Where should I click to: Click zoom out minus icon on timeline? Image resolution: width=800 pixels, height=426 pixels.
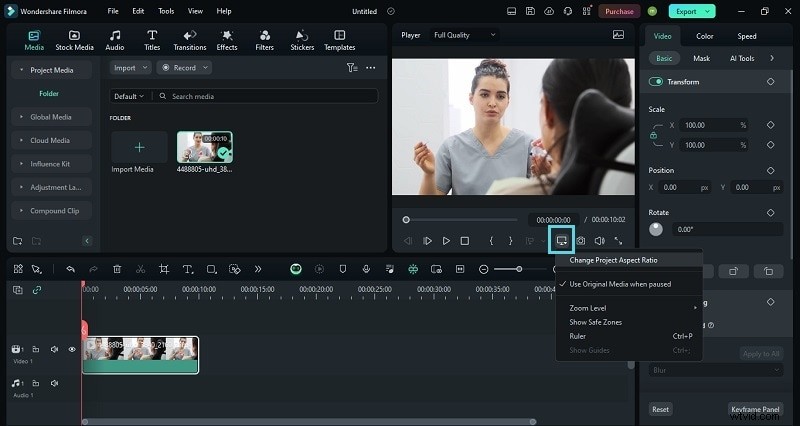click(x=484, y=269)
